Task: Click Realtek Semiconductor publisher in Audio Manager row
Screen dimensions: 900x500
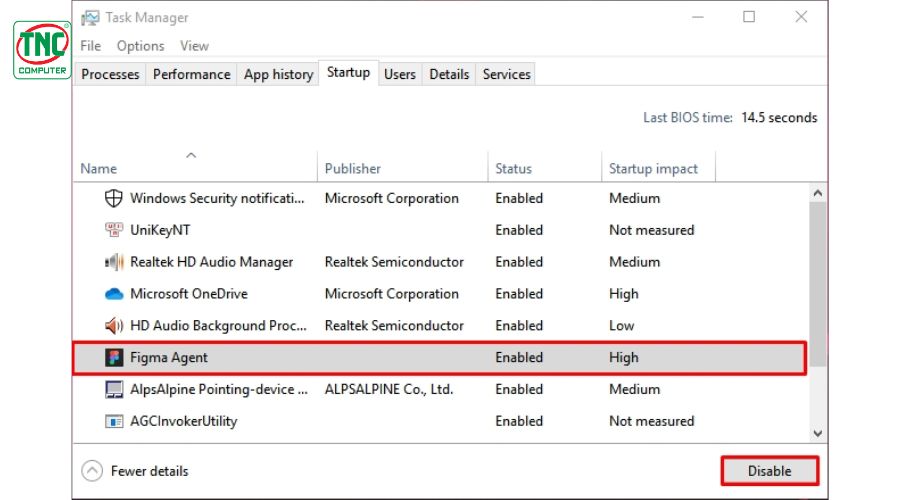Action: coord(394,262)
